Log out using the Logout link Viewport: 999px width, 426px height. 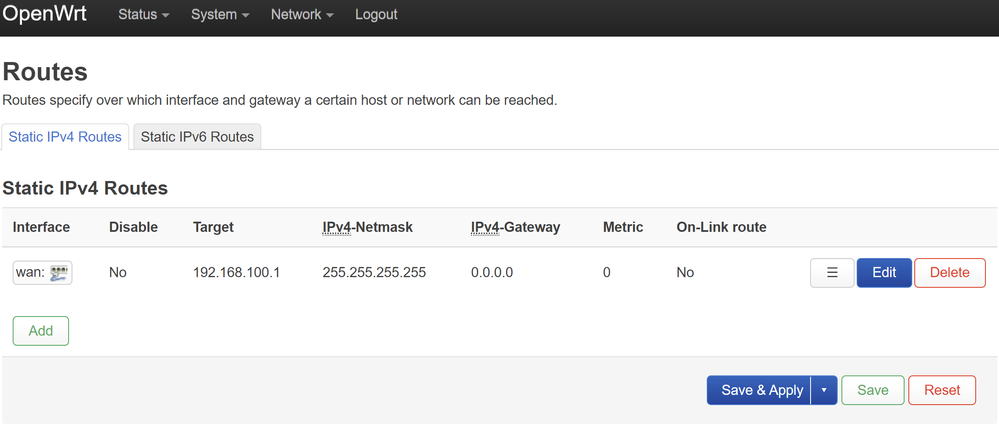click(x=376, y=15)
